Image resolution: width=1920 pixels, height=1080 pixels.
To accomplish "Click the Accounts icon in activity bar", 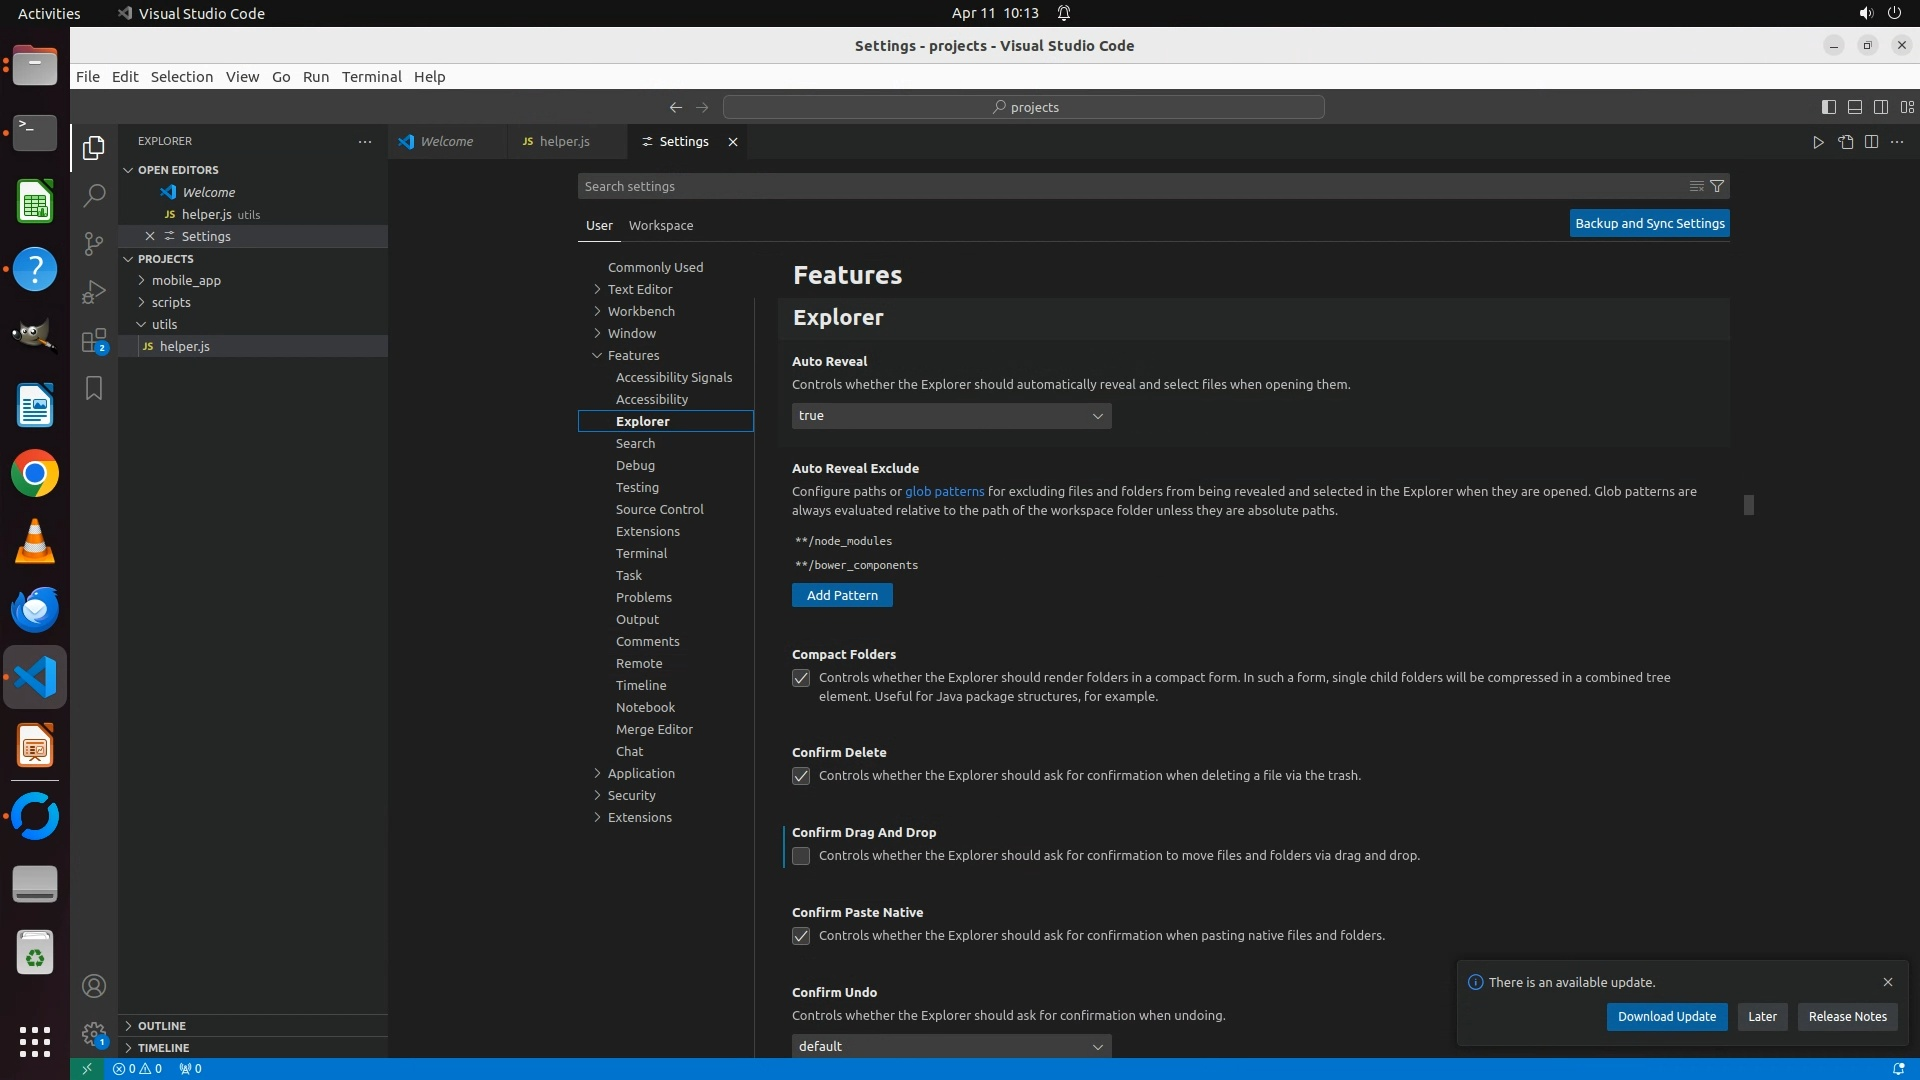I will 94,986.
